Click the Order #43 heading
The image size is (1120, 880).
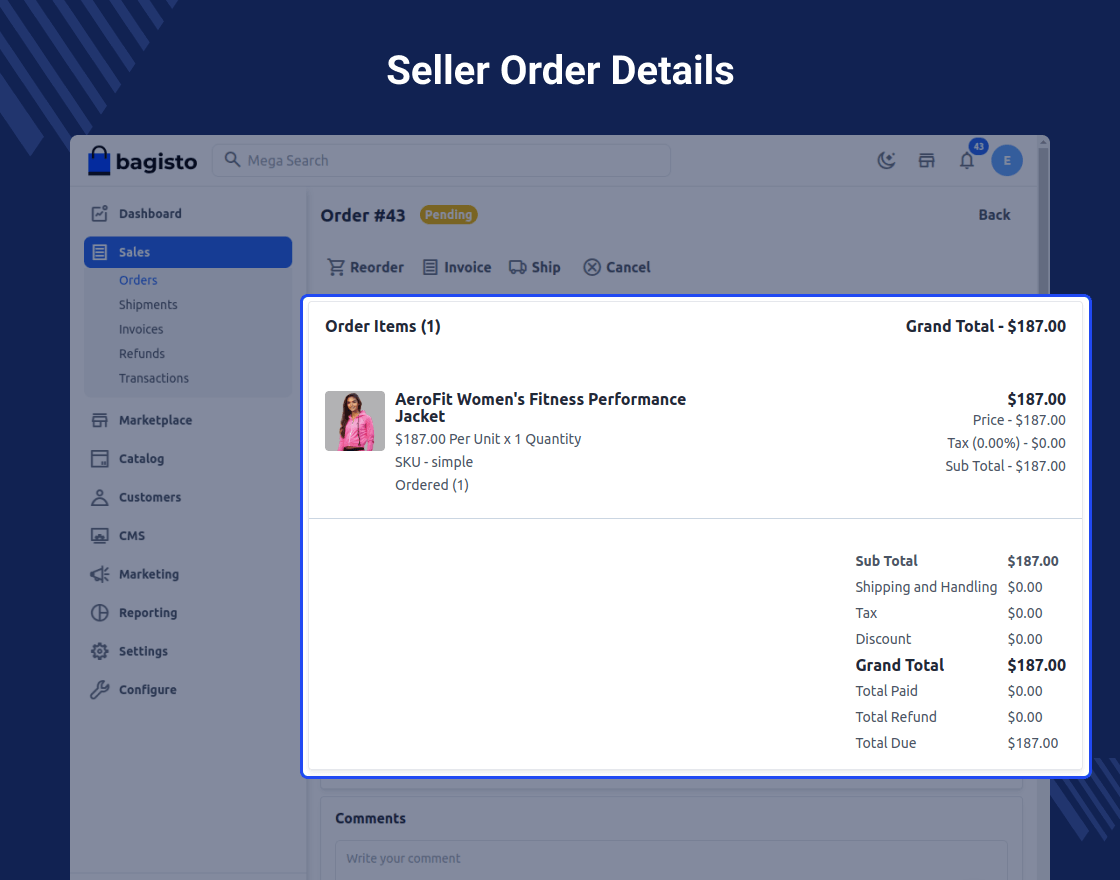[363, 215]
